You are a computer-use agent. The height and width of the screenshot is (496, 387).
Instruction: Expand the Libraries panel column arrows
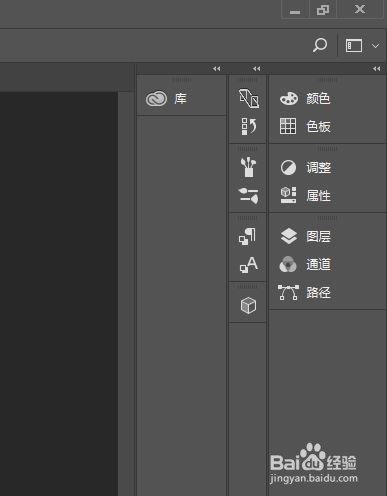[x=217, y=69]
